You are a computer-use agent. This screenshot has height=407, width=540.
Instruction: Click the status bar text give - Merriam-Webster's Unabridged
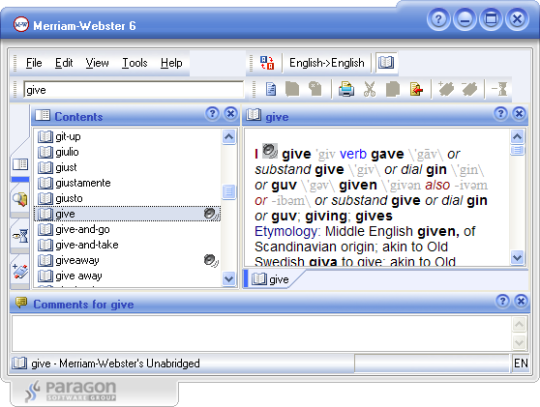pyautogui.click(x=115, y=363)
